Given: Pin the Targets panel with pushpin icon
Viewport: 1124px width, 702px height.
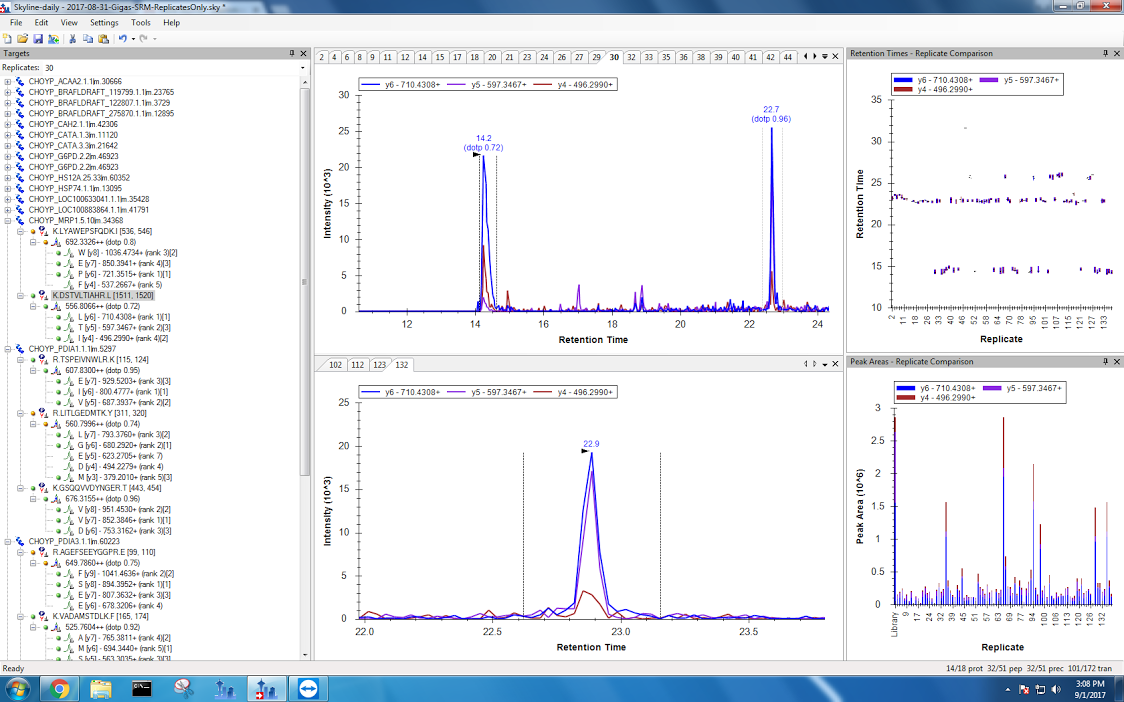Looking at the screenshot, I should coord(291,53).
